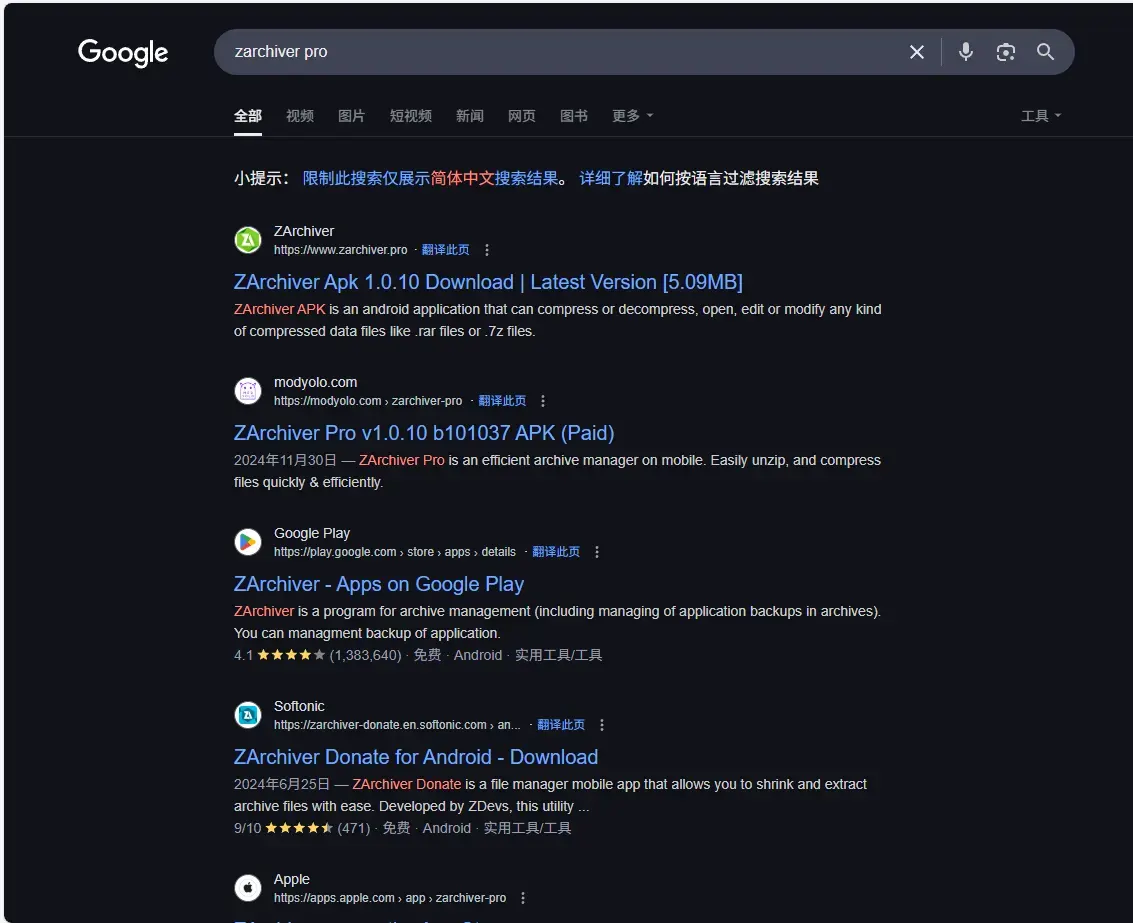
Task: Open ZArchiver Donate for Android result
Action: 415,757
